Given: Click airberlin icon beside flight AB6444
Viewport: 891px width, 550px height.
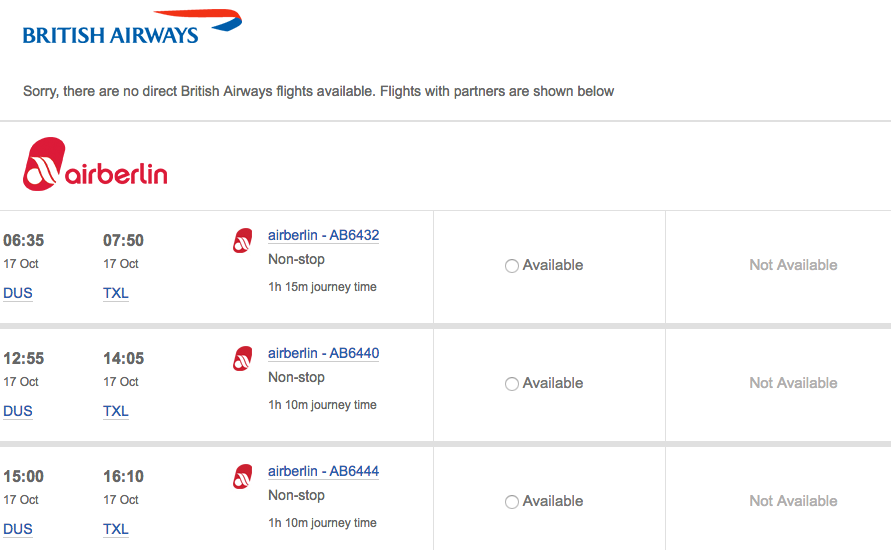Looking at the screenshot, I should [242, 476].
